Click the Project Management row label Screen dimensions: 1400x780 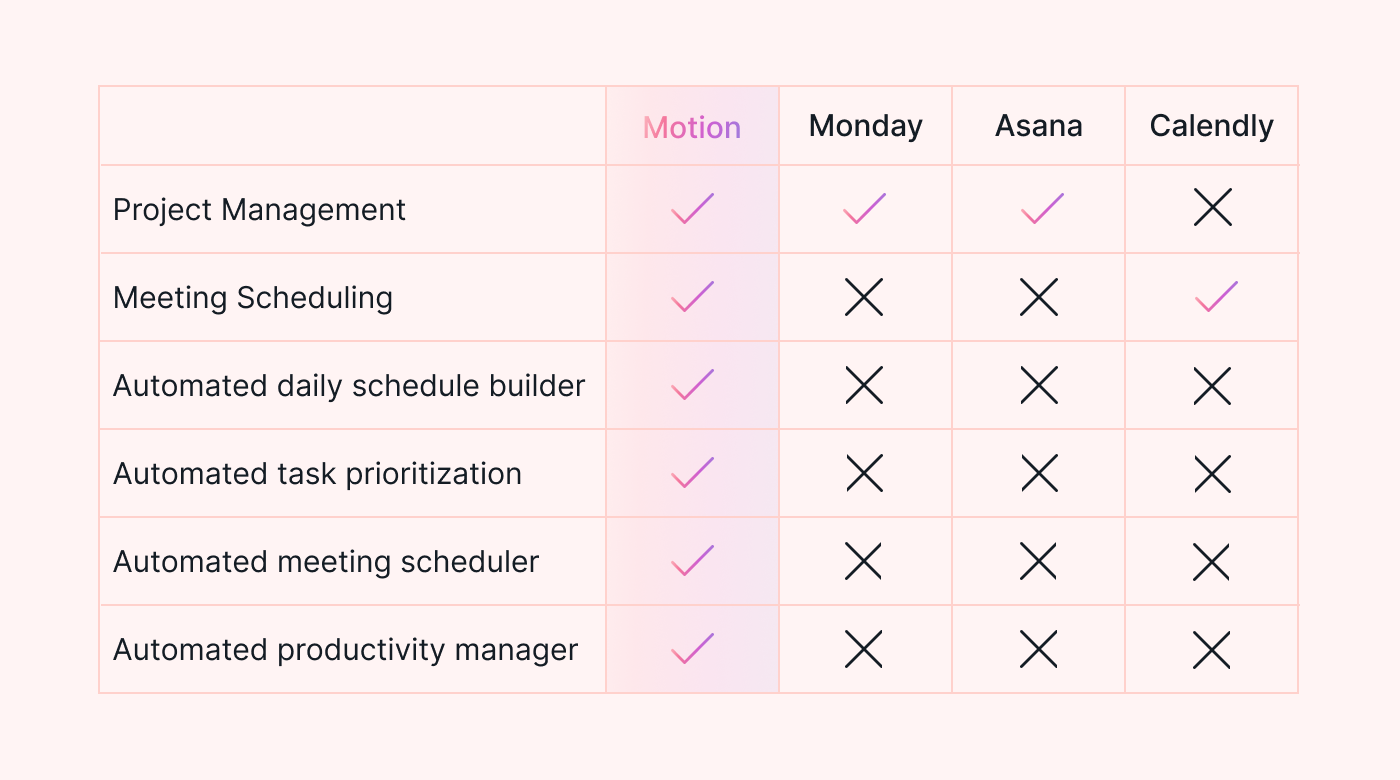259,210
